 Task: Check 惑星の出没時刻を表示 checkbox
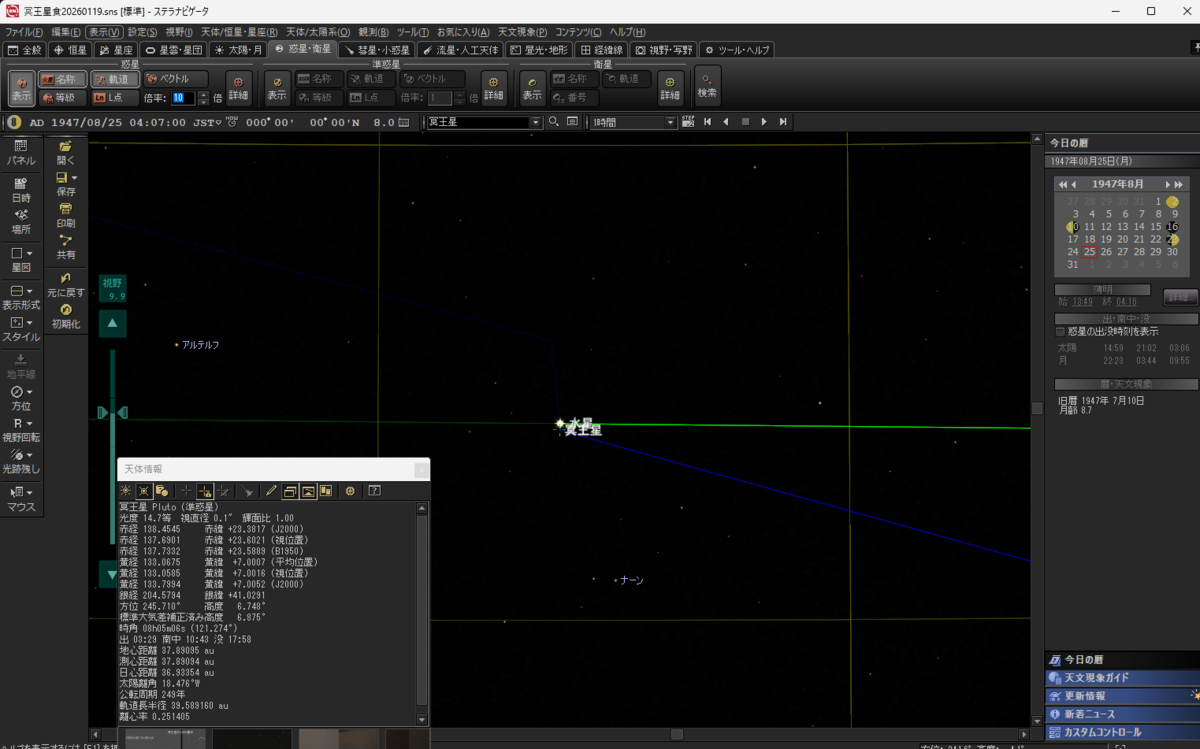(x=1061, y=331)
